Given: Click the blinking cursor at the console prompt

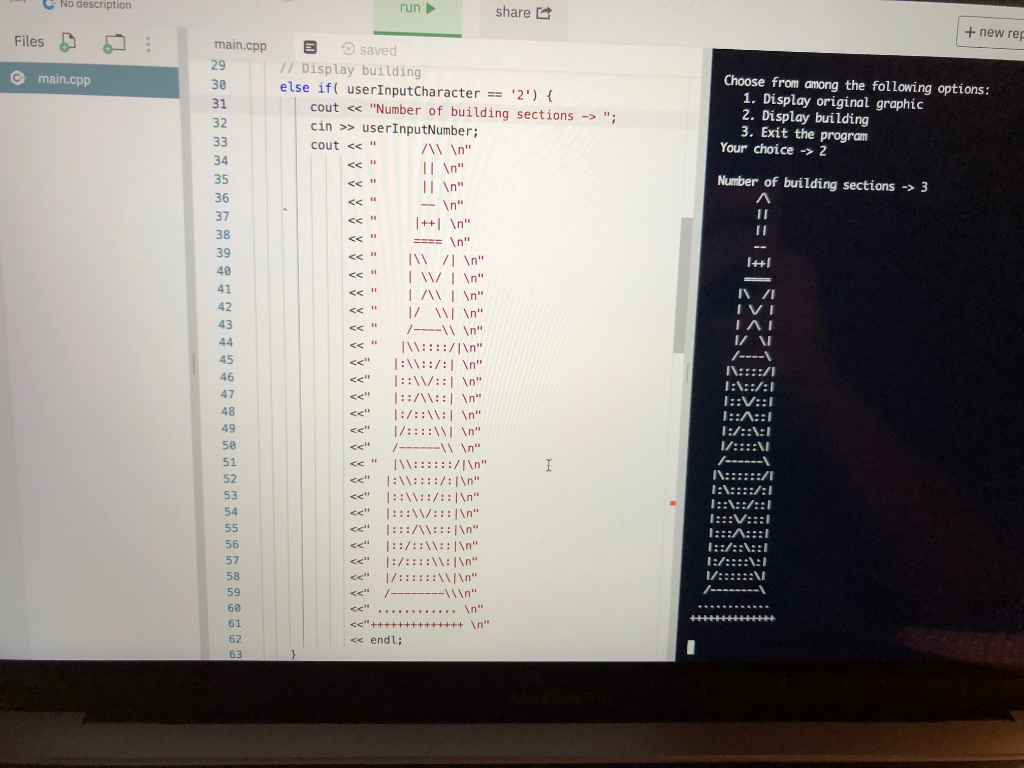Looking at the screenshot, I should coord(692,648).
